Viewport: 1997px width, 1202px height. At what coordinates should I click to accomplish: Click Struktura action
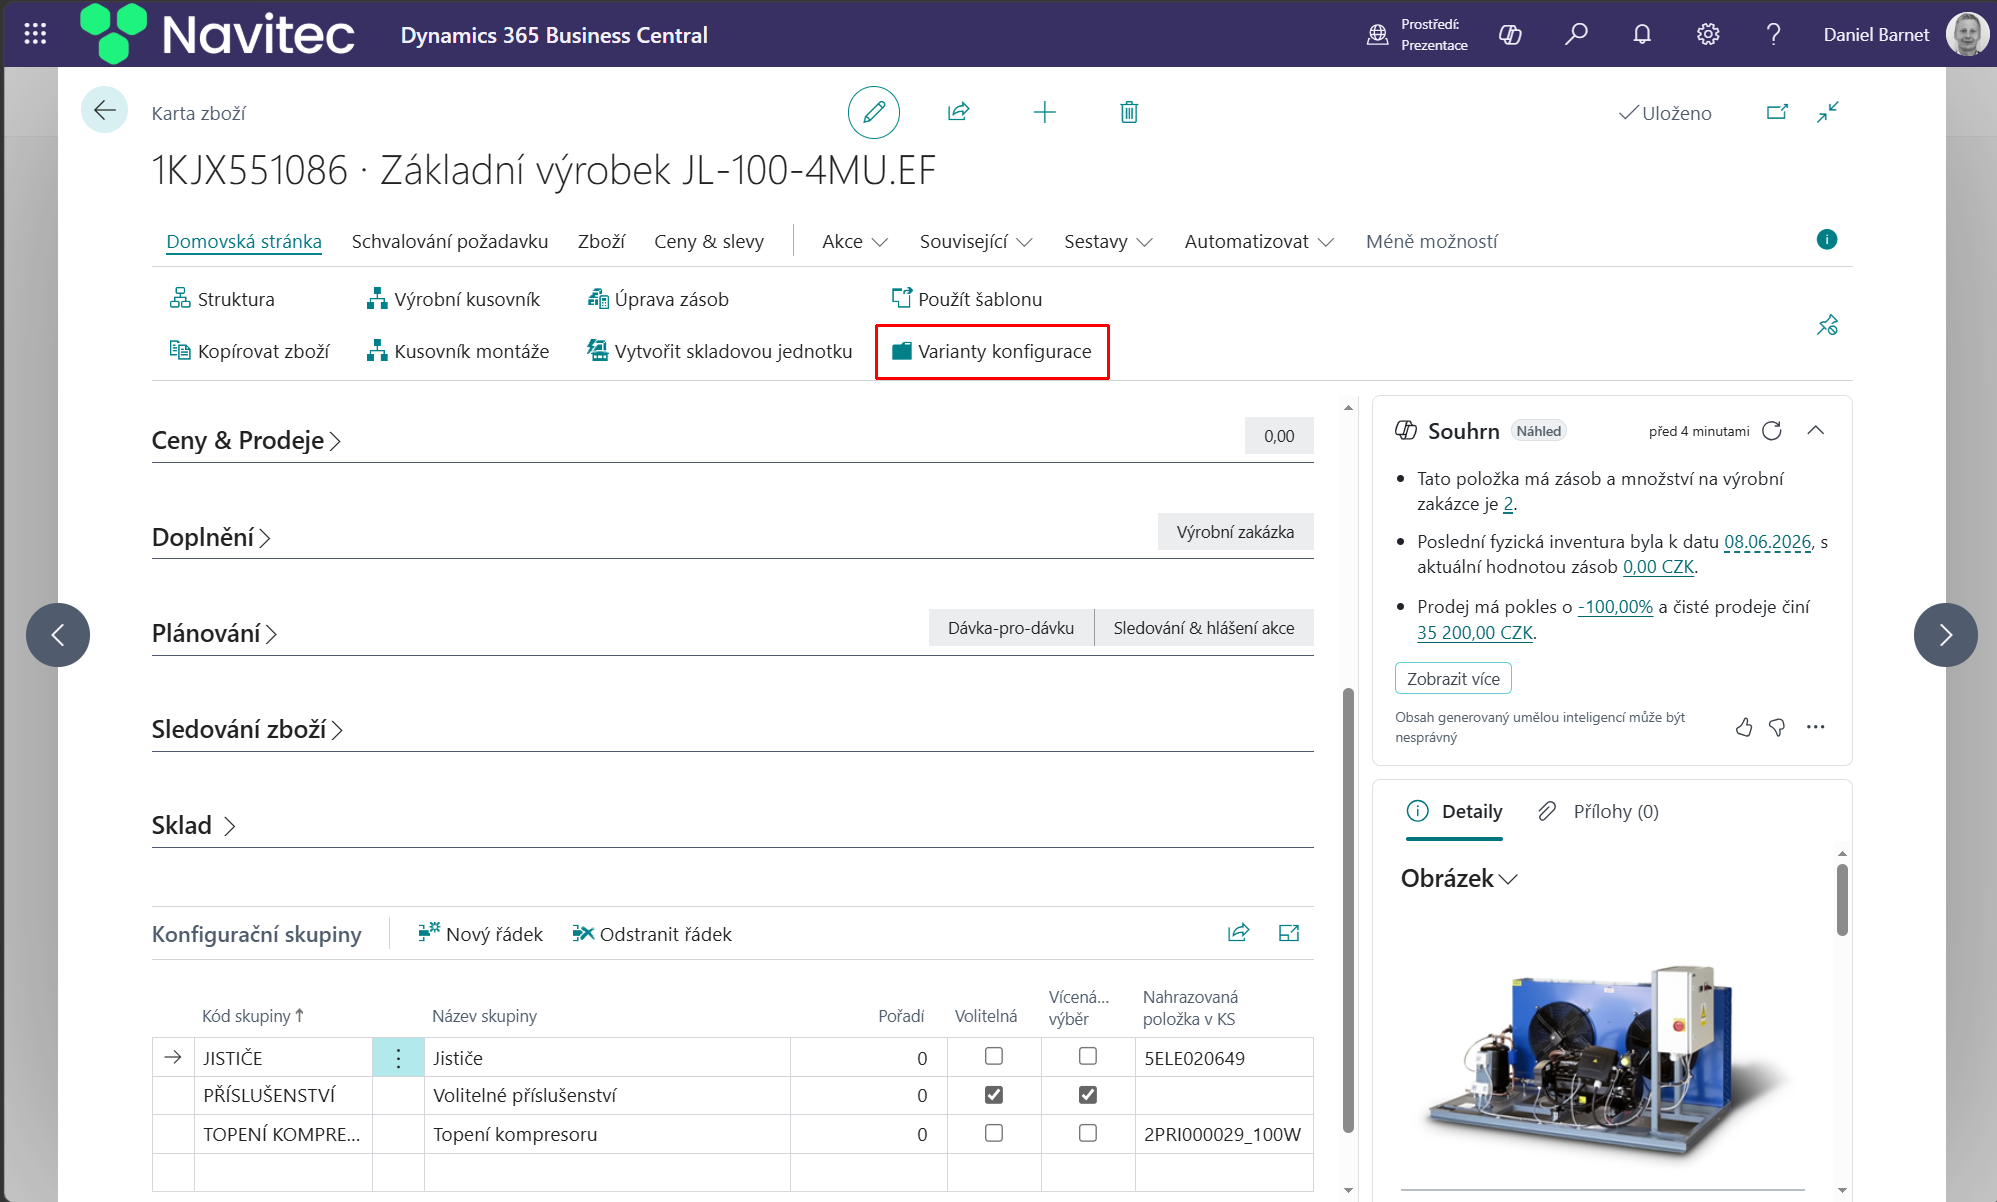222,299
